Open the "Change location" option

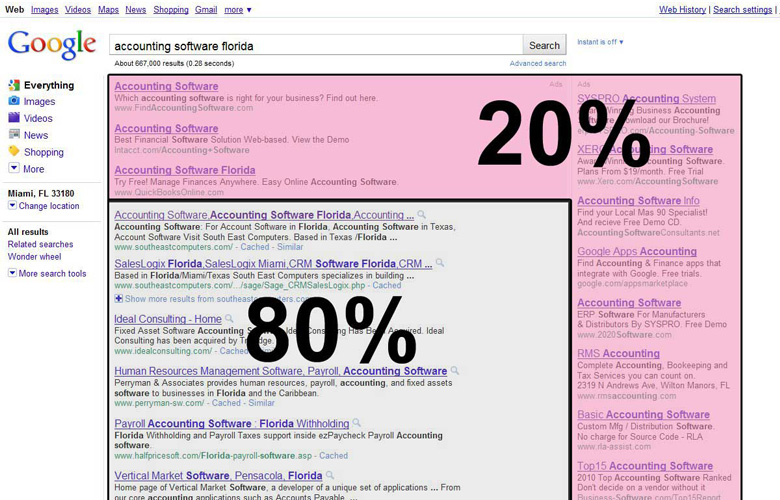[x=43, y=206]
